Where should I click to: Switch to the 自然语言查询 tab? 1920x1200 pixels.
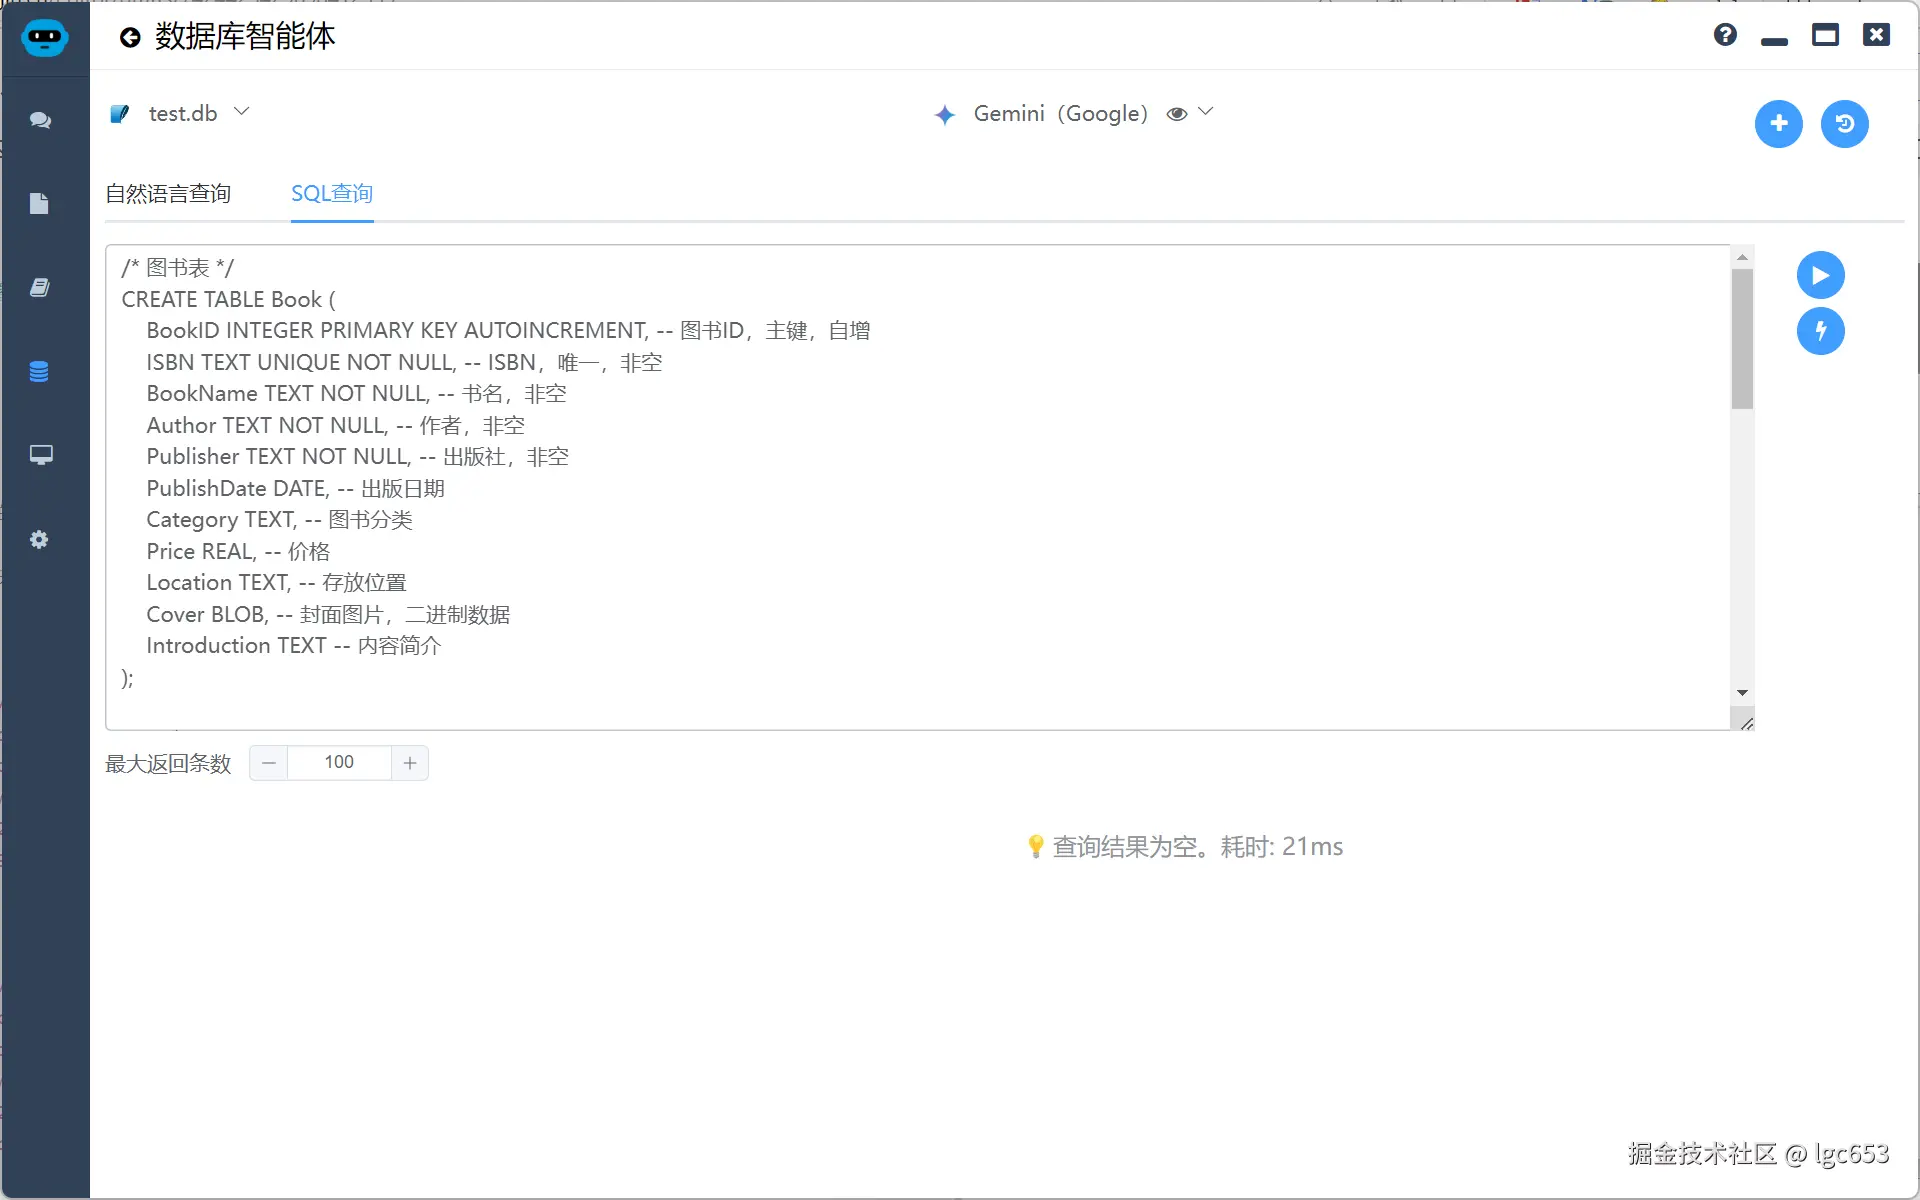pyautogui.click(x=168, y=194)
